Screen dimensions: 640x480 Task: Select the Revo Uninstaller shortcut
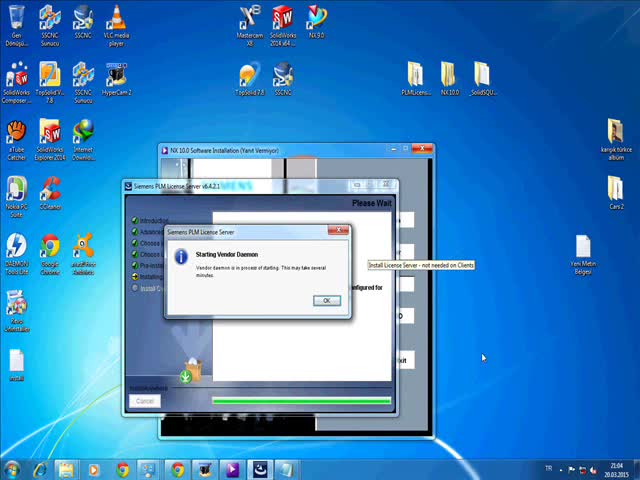point(16,311)
